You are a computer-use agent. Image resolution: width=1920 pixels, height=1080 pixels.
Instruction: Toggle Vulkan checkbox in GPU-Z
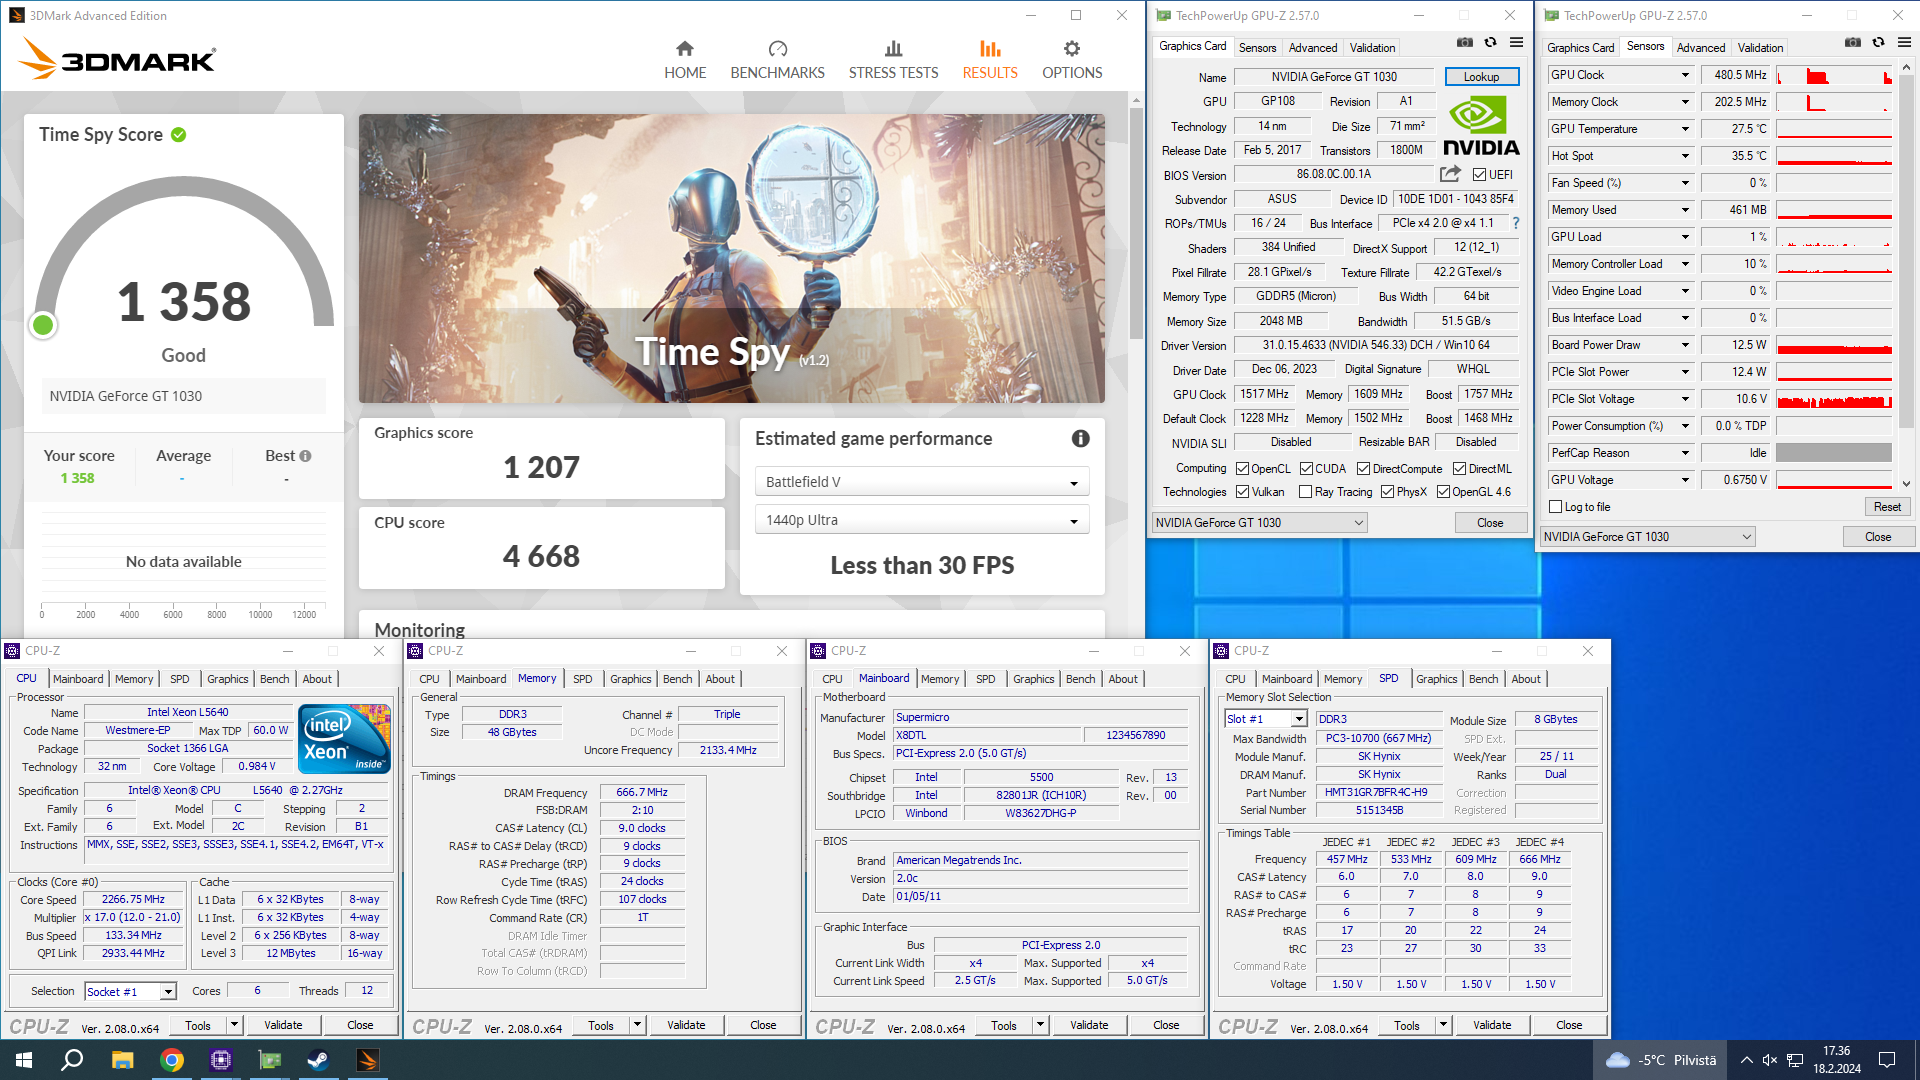click(x=1242, y=492)
